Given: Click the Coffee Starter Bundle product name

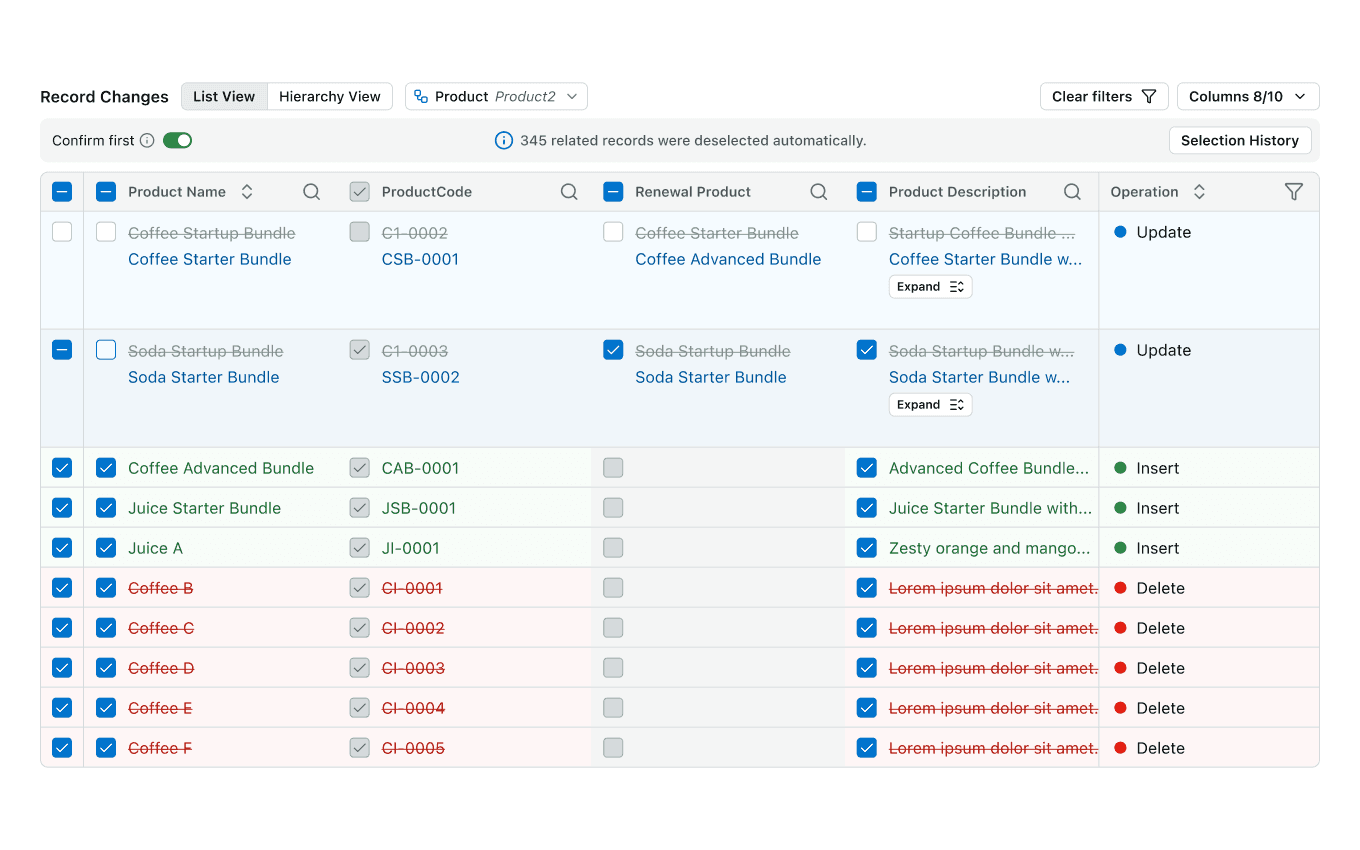Looking at the screenshot, I should 210,259.
